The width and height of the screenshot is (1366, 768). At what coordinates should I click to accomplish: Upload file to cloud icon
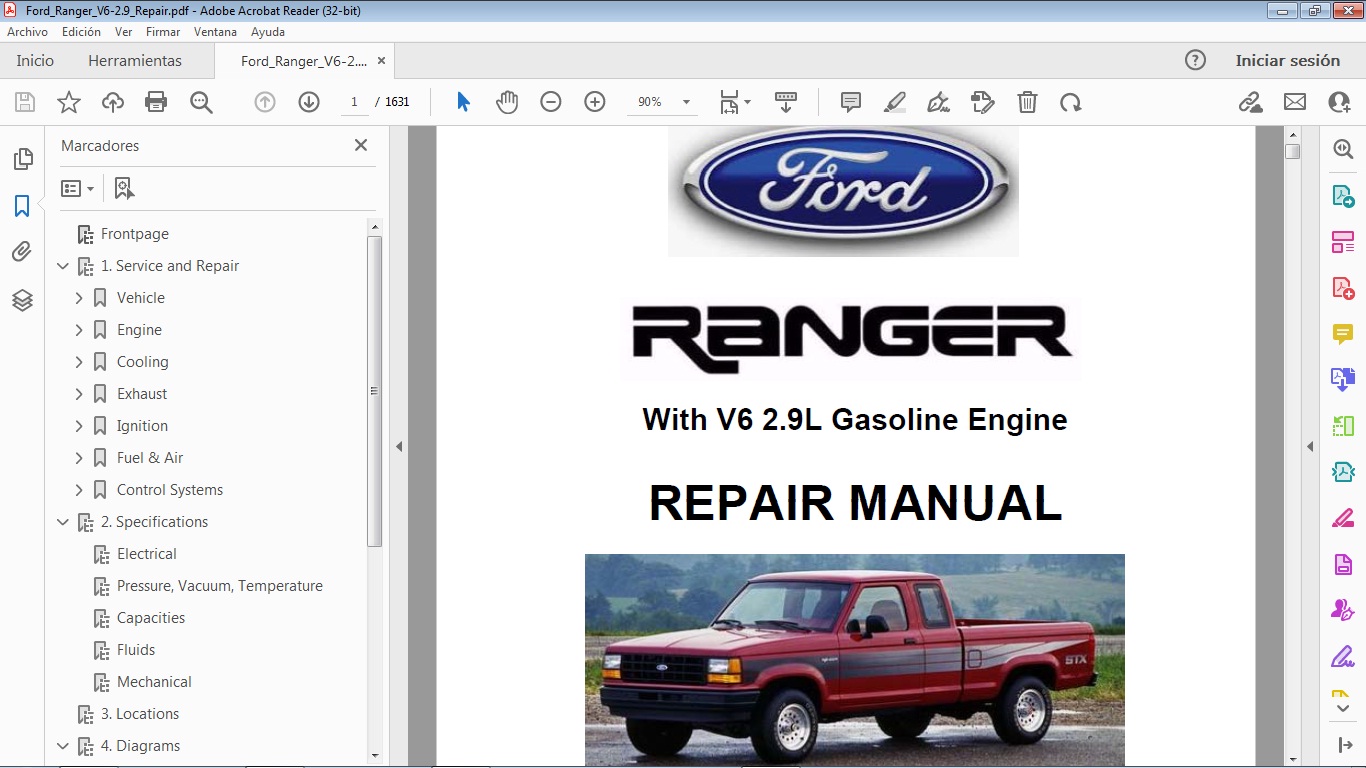pyautogui.click(x=113, y=102)
